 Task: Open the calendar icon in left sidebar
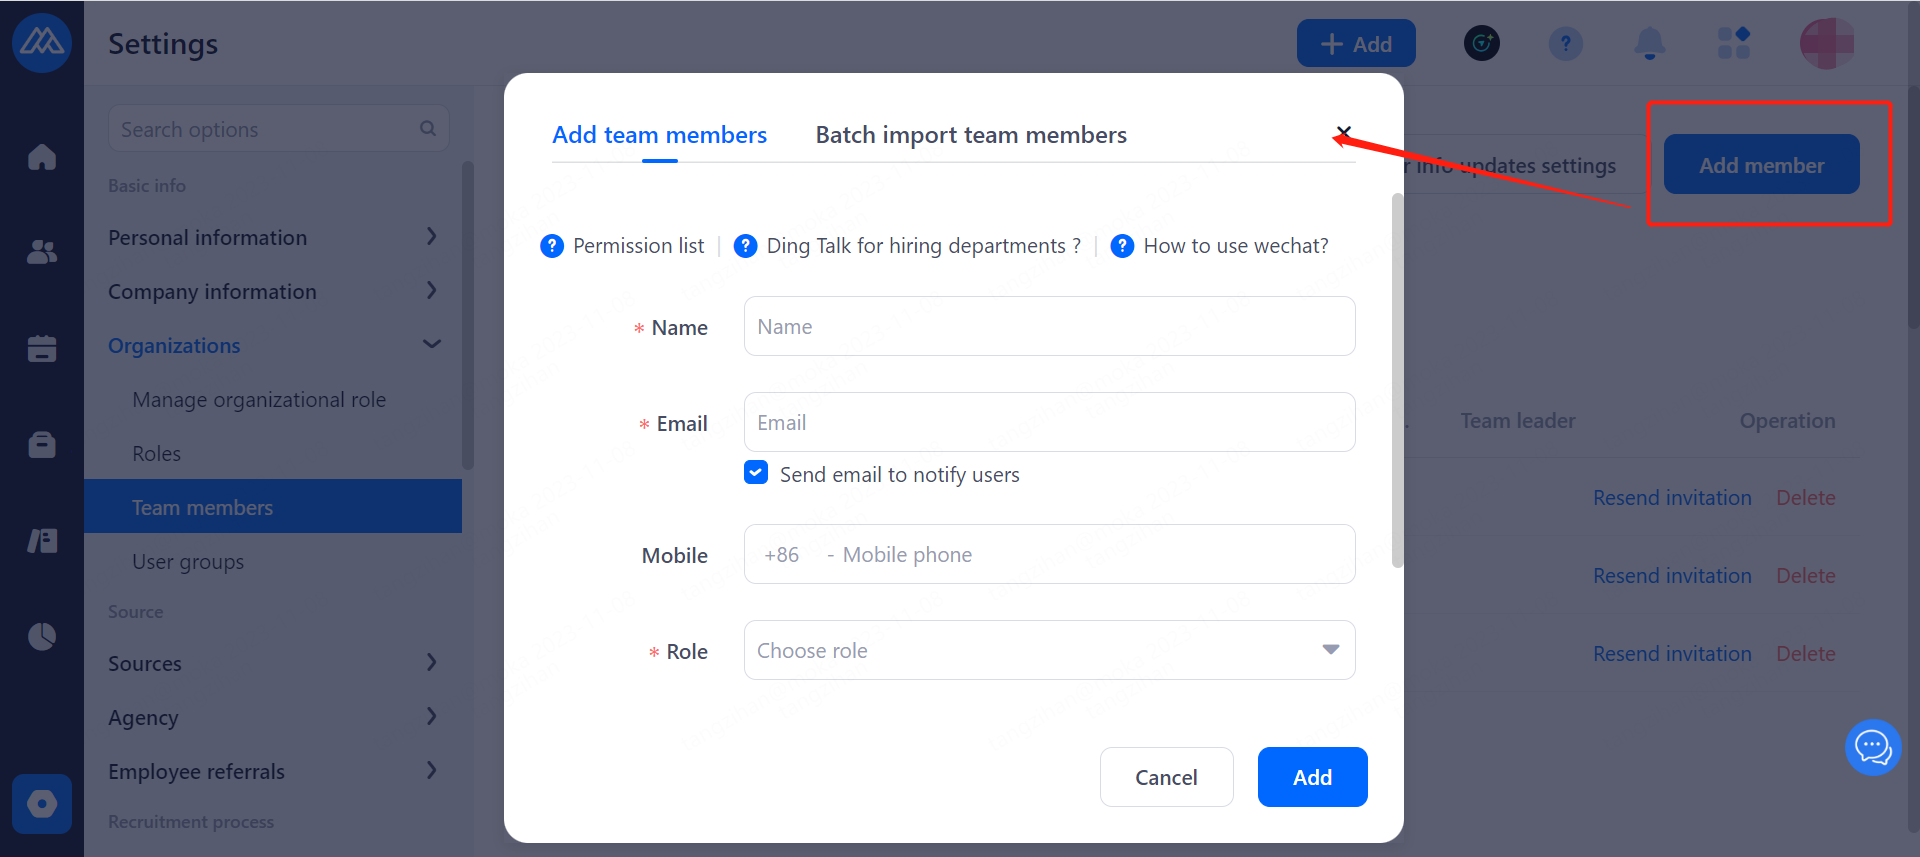click(x=42, y=348)
